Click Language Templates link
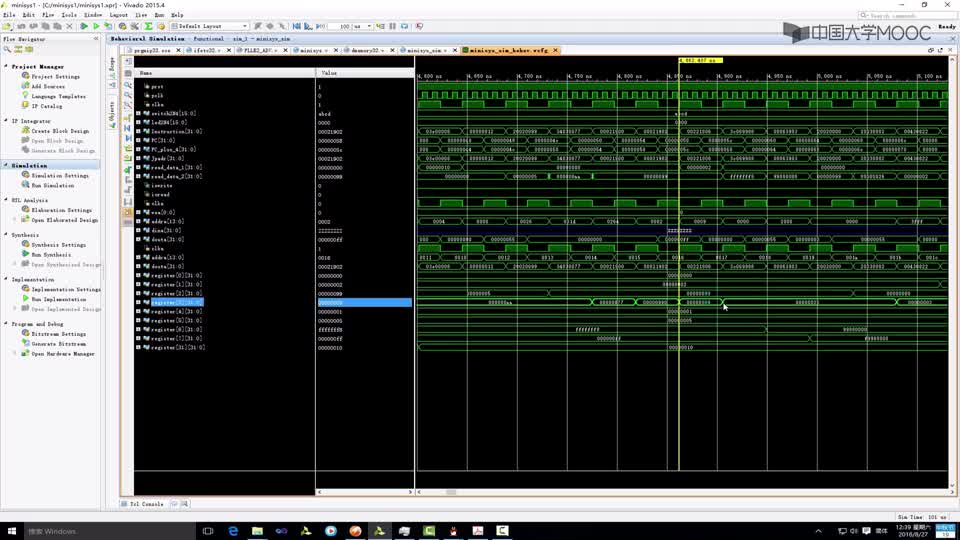The width and height of the screenshot is (960, 540). 59,96
